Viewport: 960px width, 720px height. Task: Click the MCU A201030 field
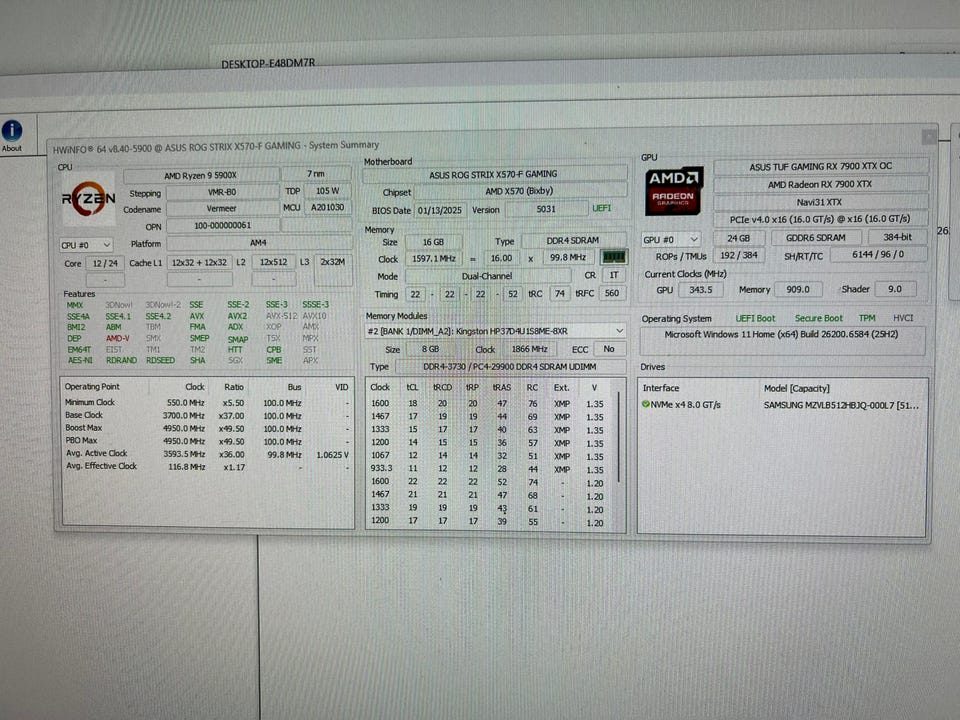[328, 208]
